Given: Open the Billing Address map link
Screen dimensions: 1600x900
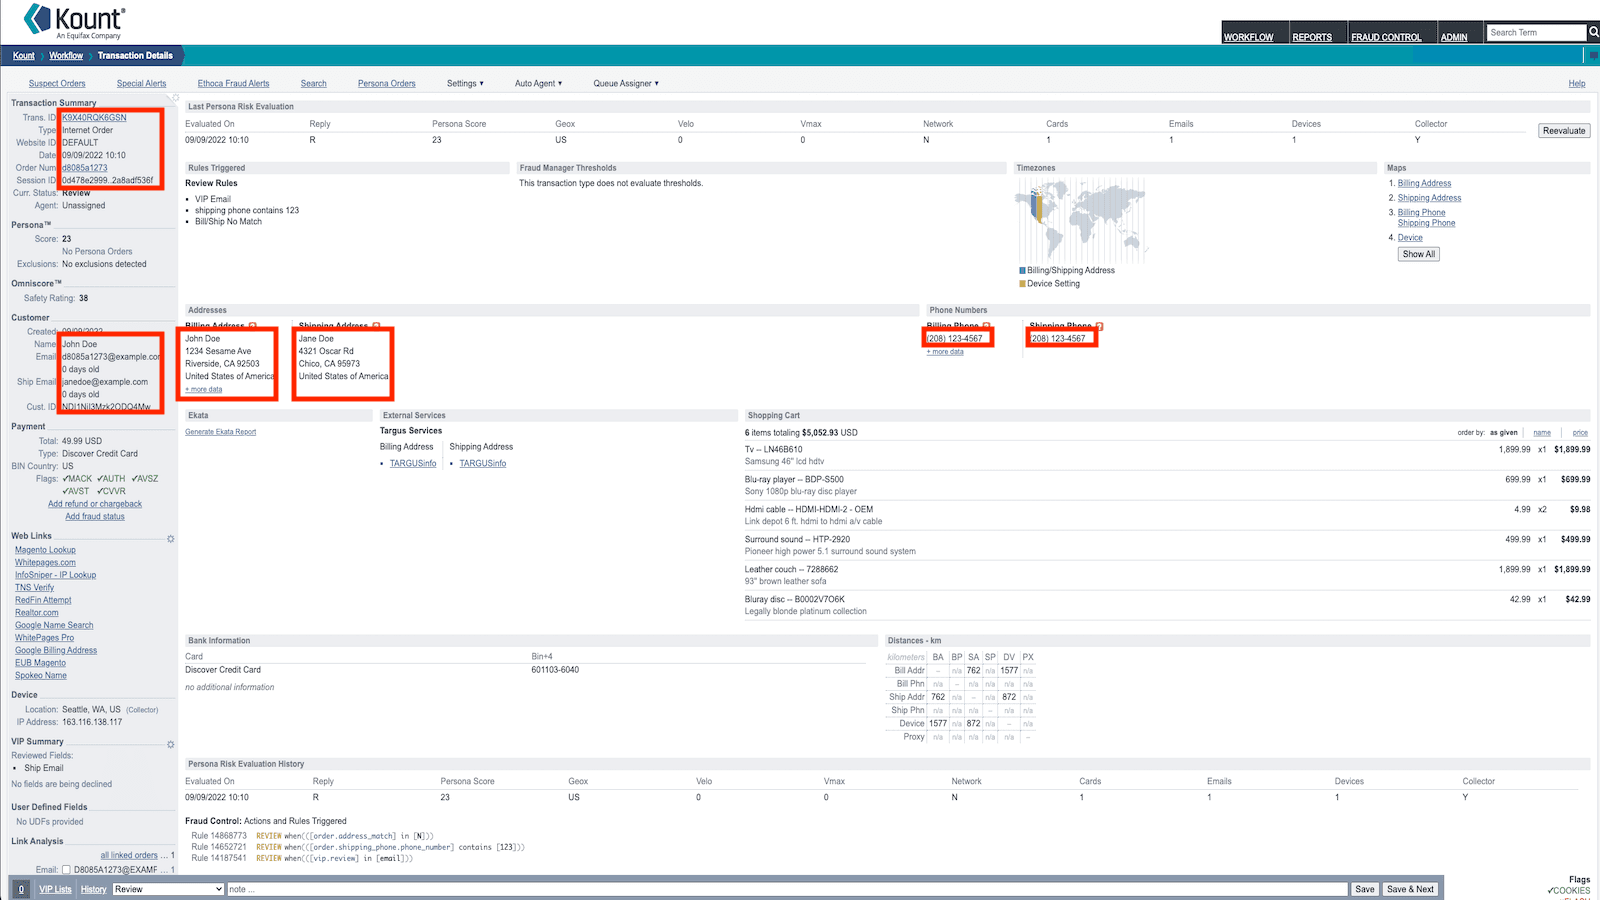Looking at the screenshot, I should 1424,183.
